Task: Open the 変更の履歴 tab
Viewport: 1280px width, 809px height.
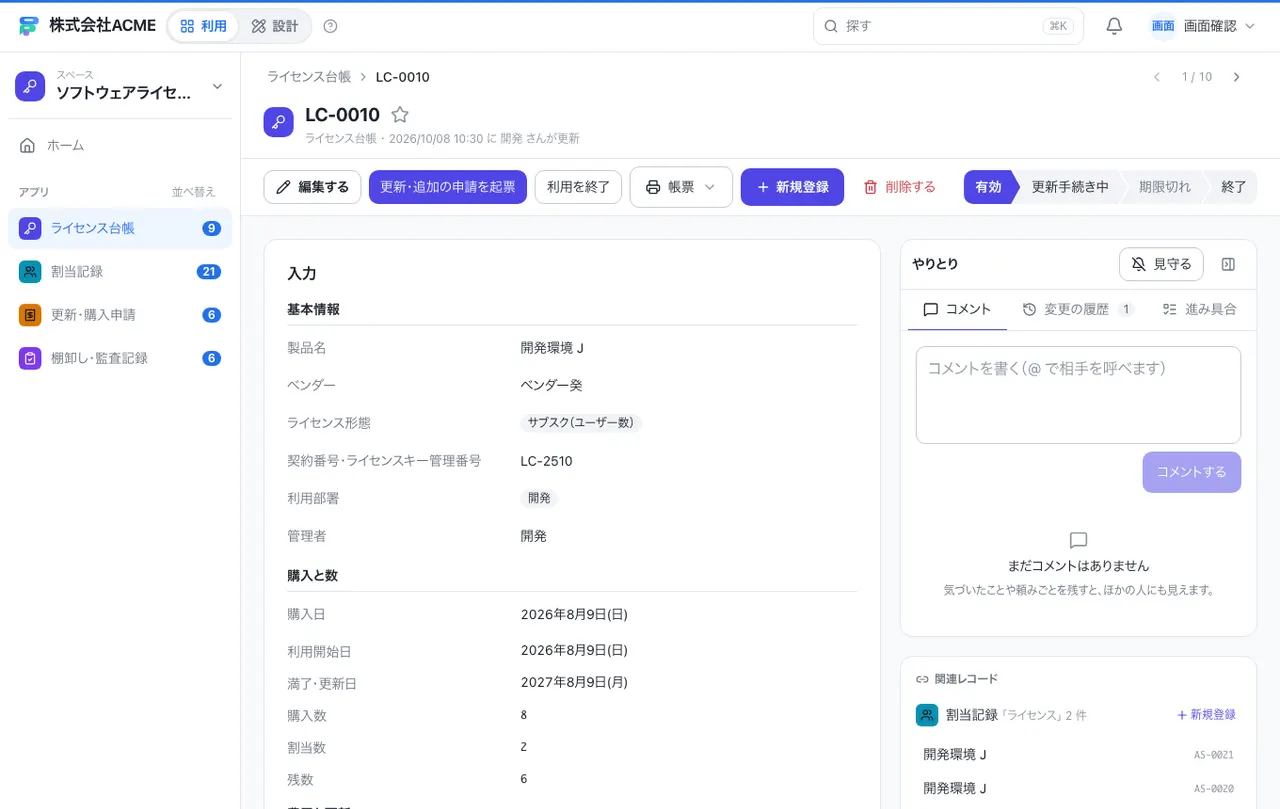Action: 1078,309
